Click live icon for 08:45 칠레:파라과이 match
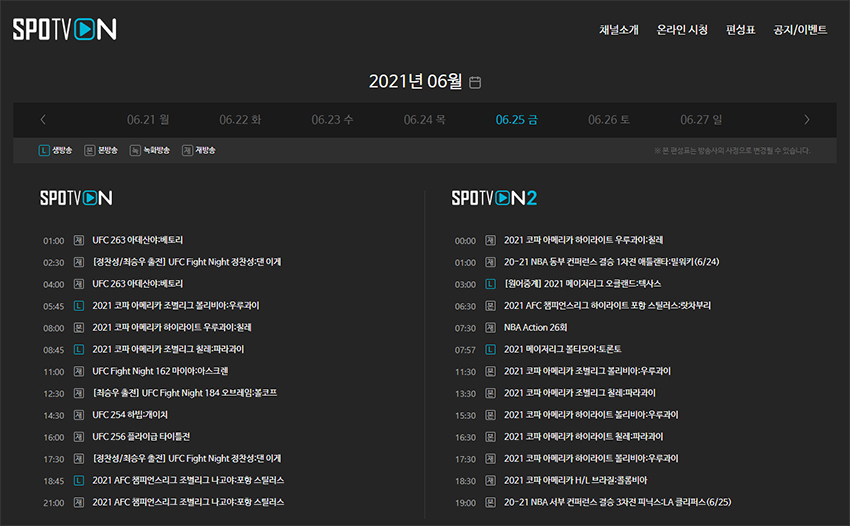 79,350
